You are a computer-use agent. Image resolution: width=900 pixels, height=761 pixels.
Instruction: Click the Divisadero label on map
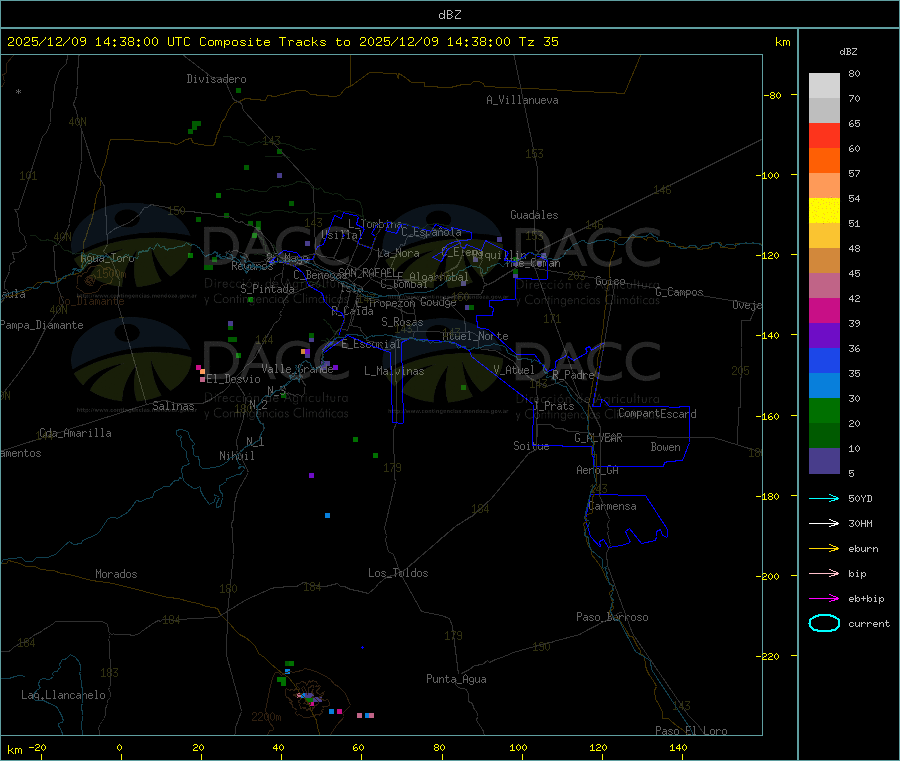coord(216,79)
